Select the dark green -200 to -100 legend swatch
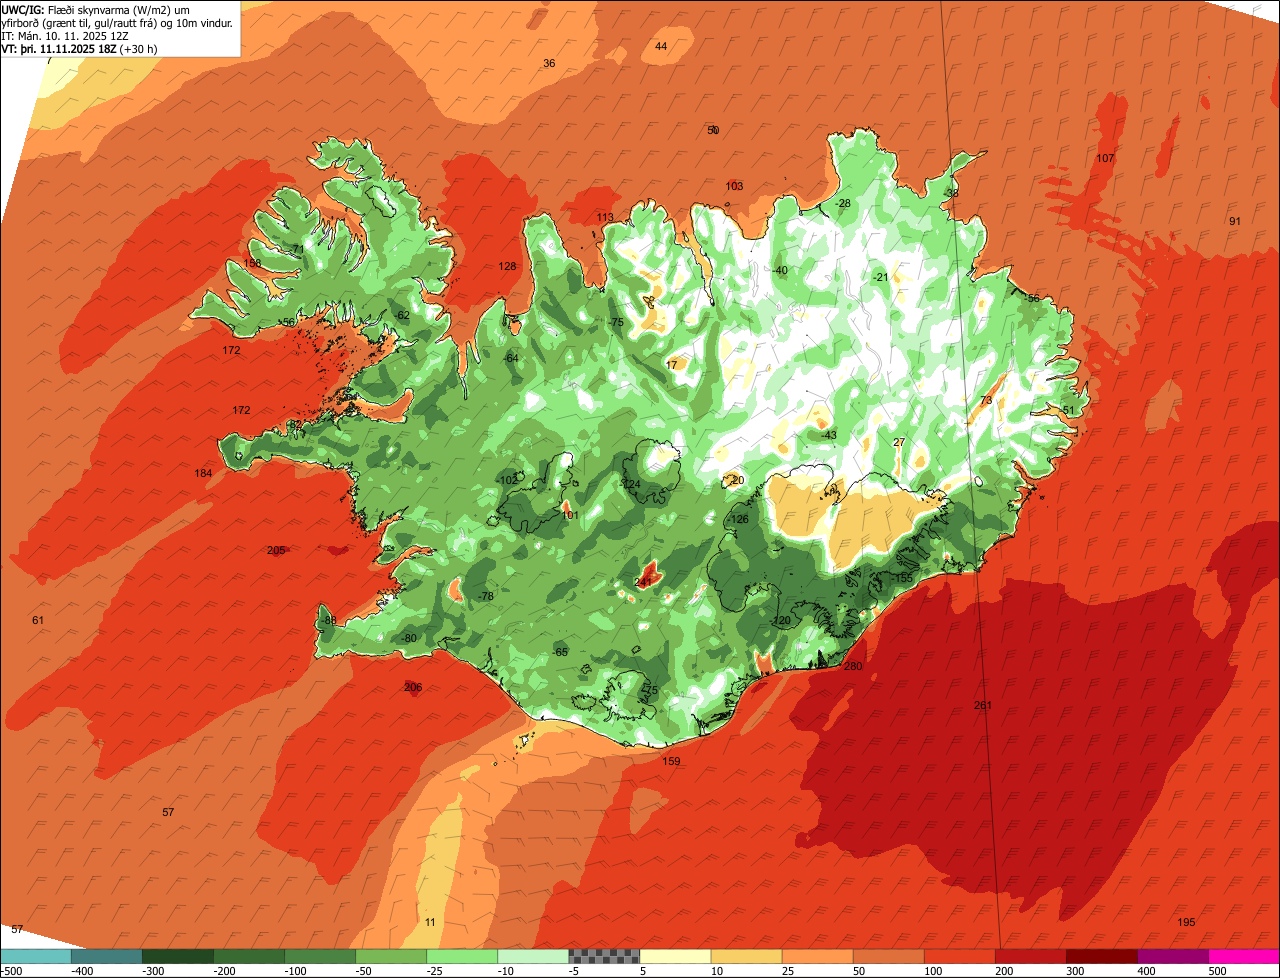 [248, 956]
